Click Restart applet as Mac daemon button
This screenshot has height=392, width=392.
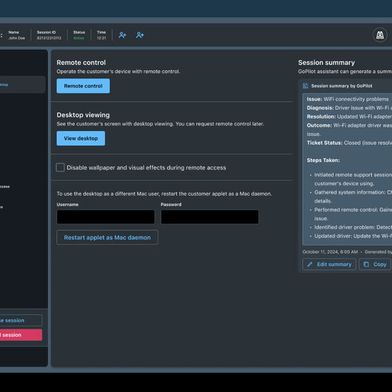pyautogui.click(x=107, y=238)
